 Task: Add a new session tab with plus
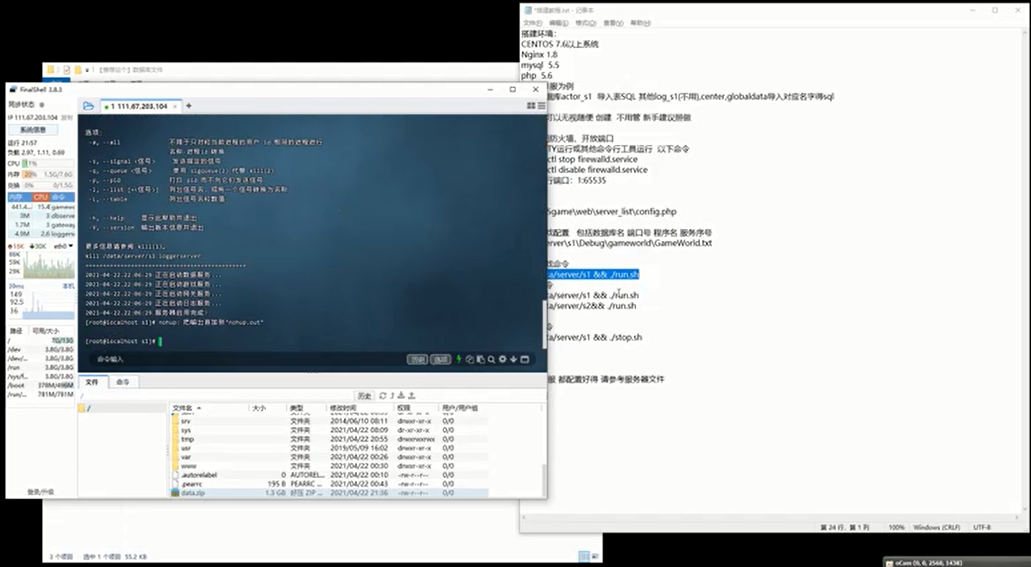[x=189, y=106]
